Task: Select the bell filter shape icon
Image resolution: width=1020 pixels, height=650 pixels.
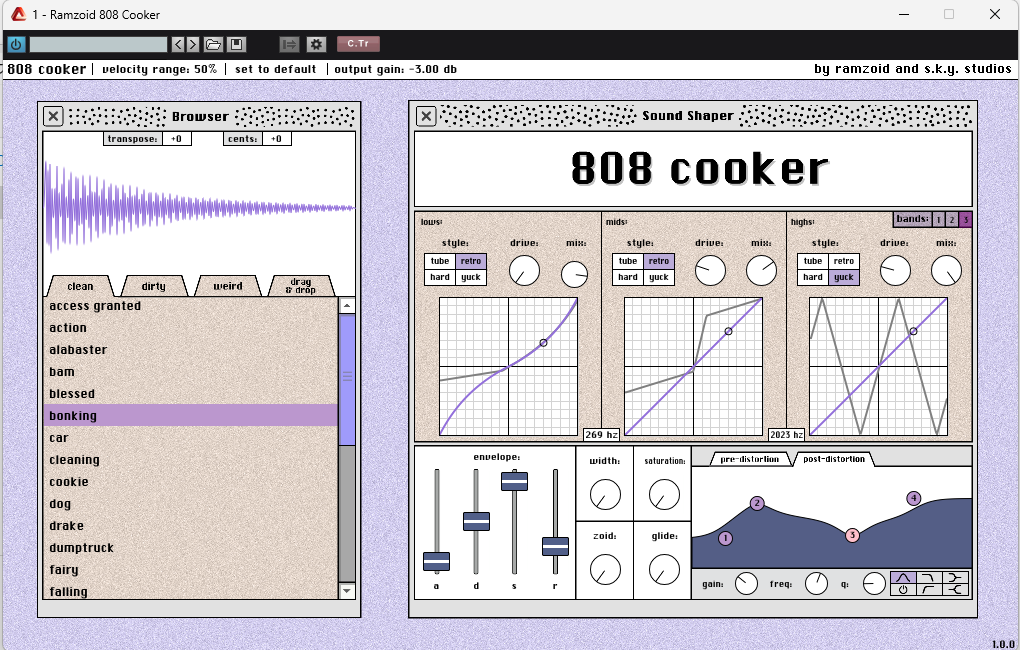Action: click(903, 578)
